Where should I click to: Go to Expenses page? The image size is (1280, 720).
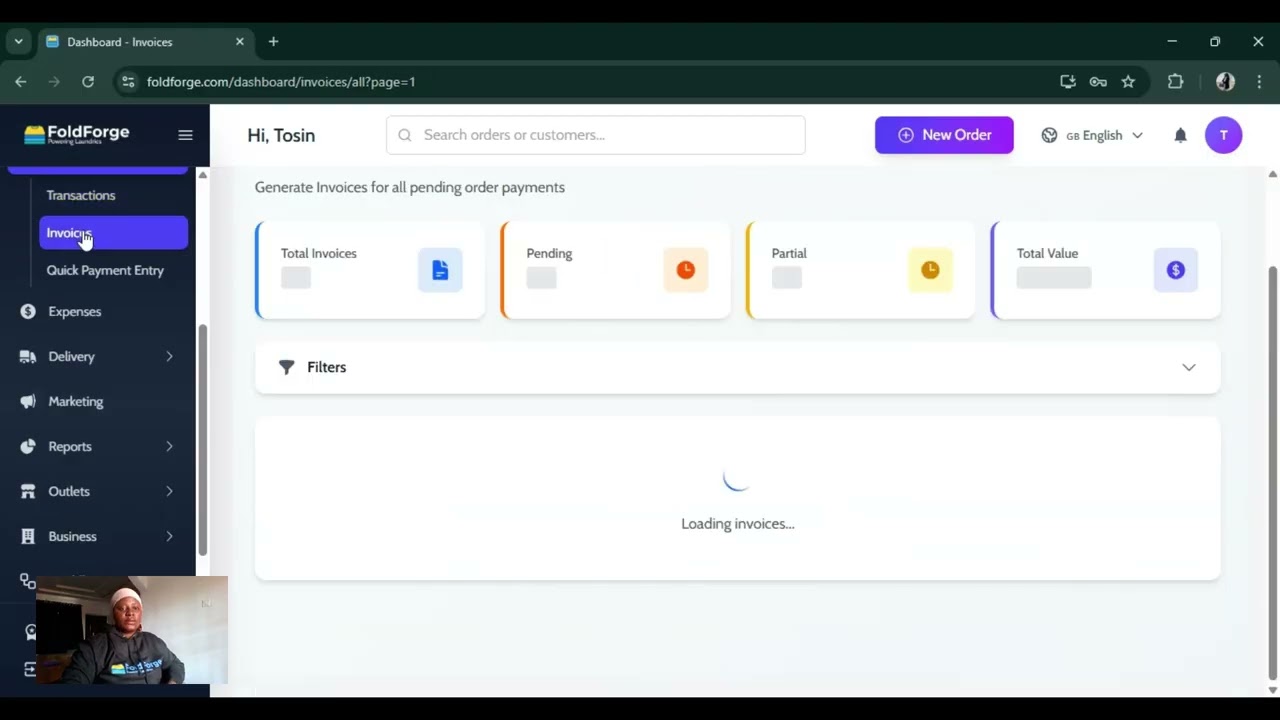(x=75, y=311)
